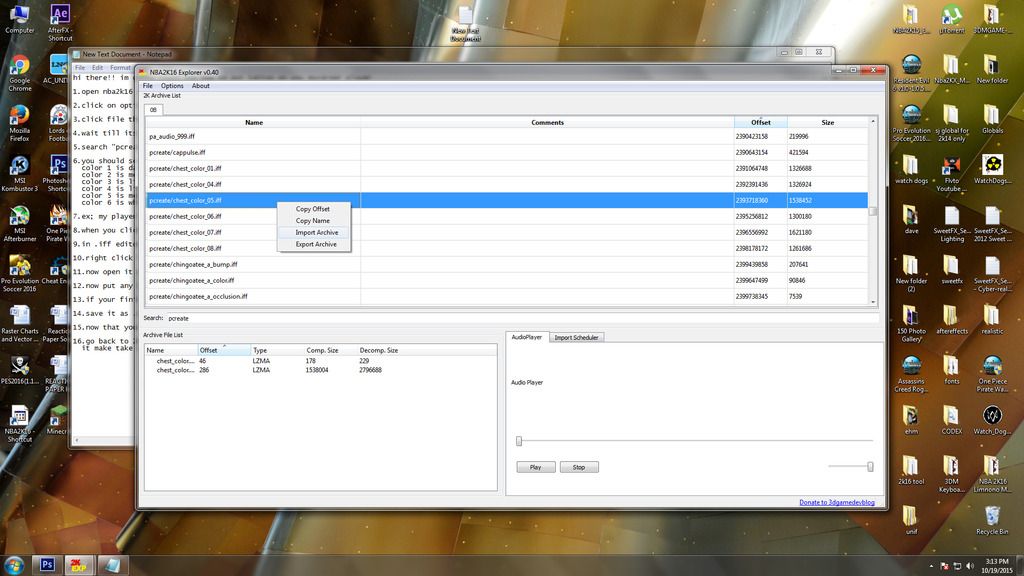Image resolution: width=1024 pixels, height=576 pixels.
Task: Open the fonts folder on desktop
Action: (x=952, y=370)
